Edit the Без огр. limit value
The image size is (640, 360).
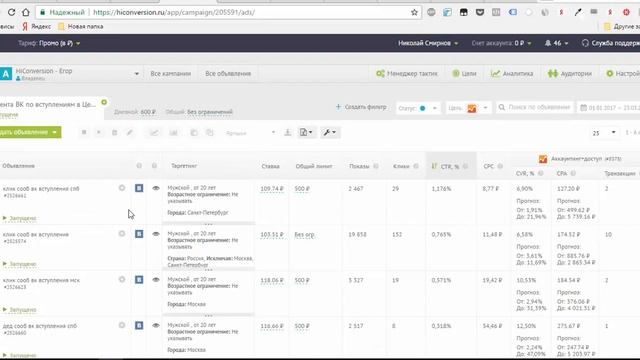tap(304, 235)
